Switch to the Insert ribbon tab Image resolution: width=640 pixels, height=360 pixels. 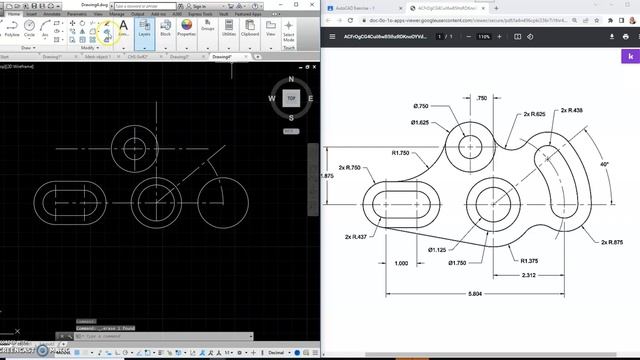point(31,14)
